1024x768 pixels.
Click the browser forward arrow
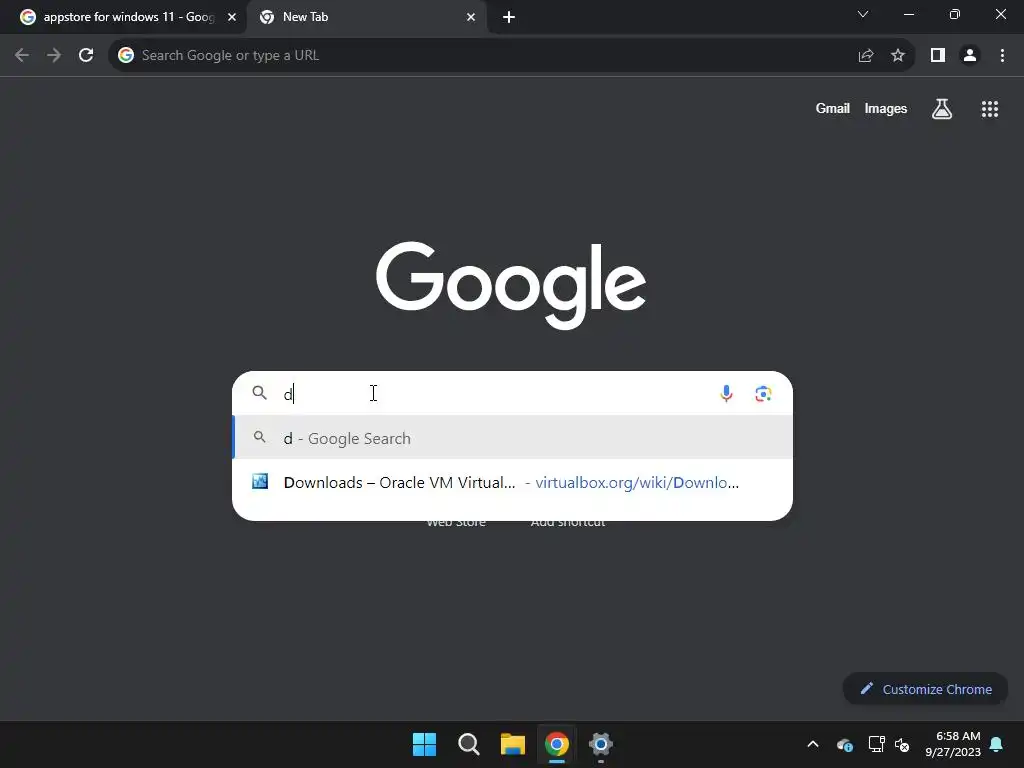coord(54,56)
